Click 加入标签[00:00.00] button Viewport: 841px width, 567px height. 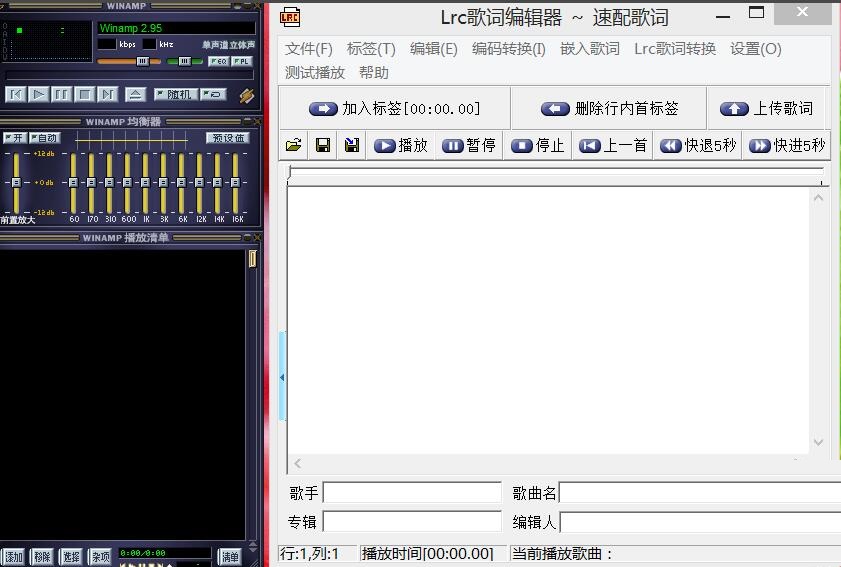pos(395,109)
